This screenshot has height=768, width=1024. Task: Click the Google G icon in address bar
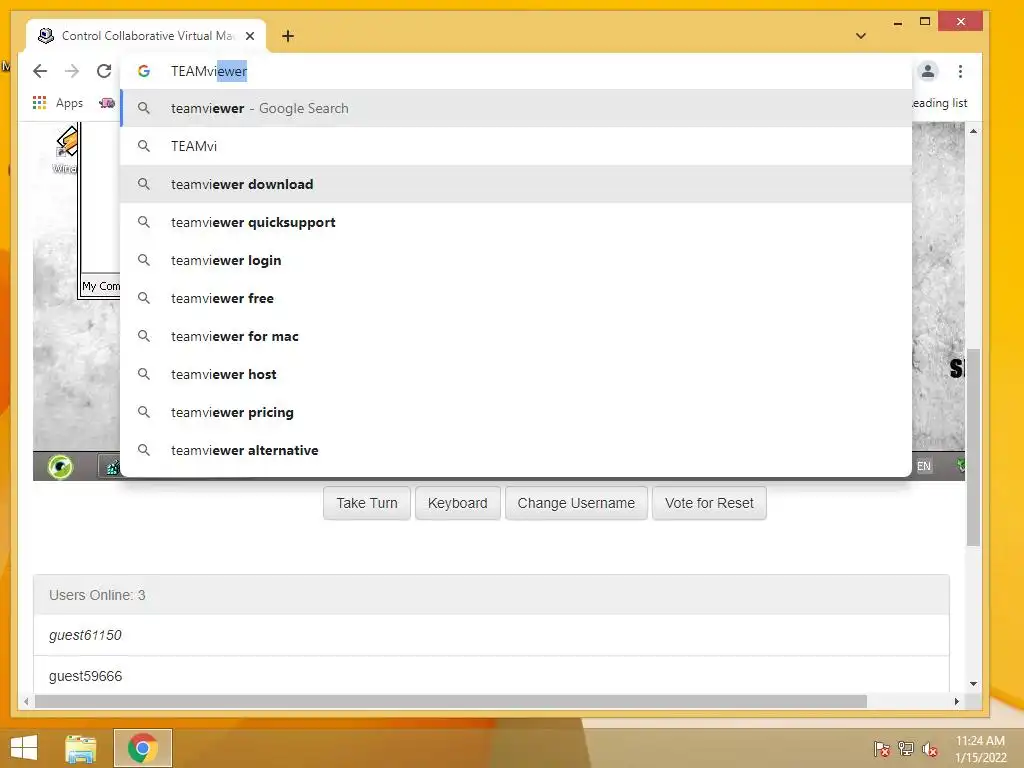pos(144,71)
